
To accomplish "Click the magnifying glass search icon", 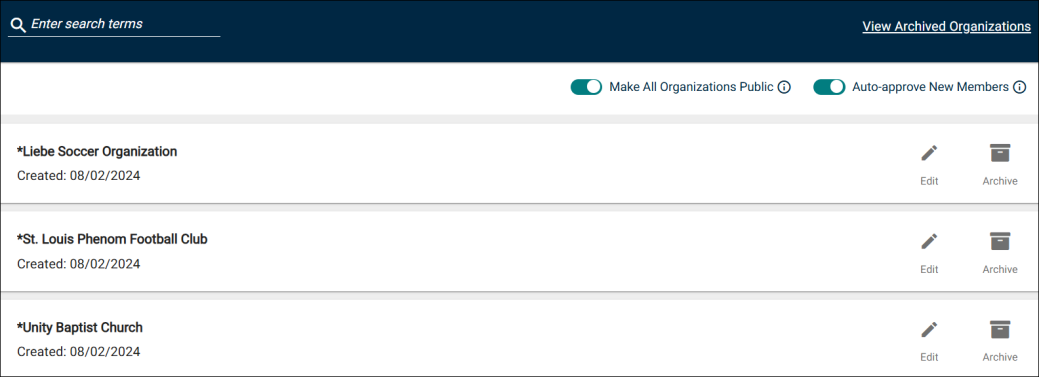I will (x=18, y=26).
